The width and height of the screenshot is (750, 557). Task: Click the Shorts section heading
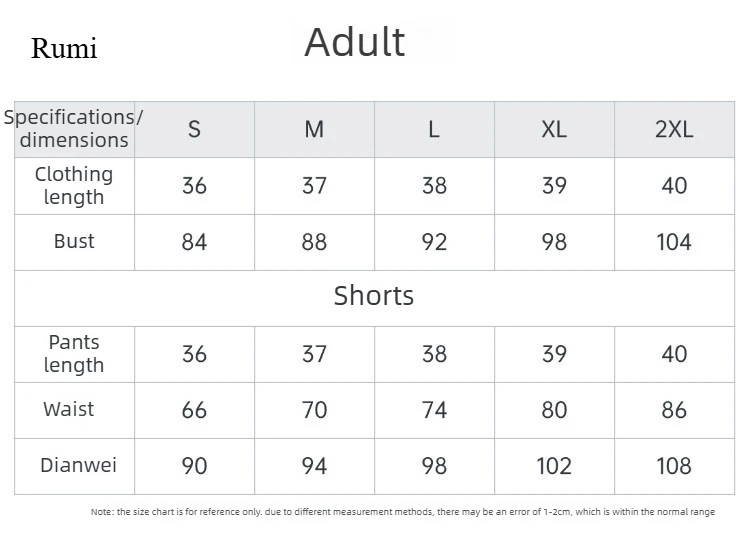tap(374, 295)
